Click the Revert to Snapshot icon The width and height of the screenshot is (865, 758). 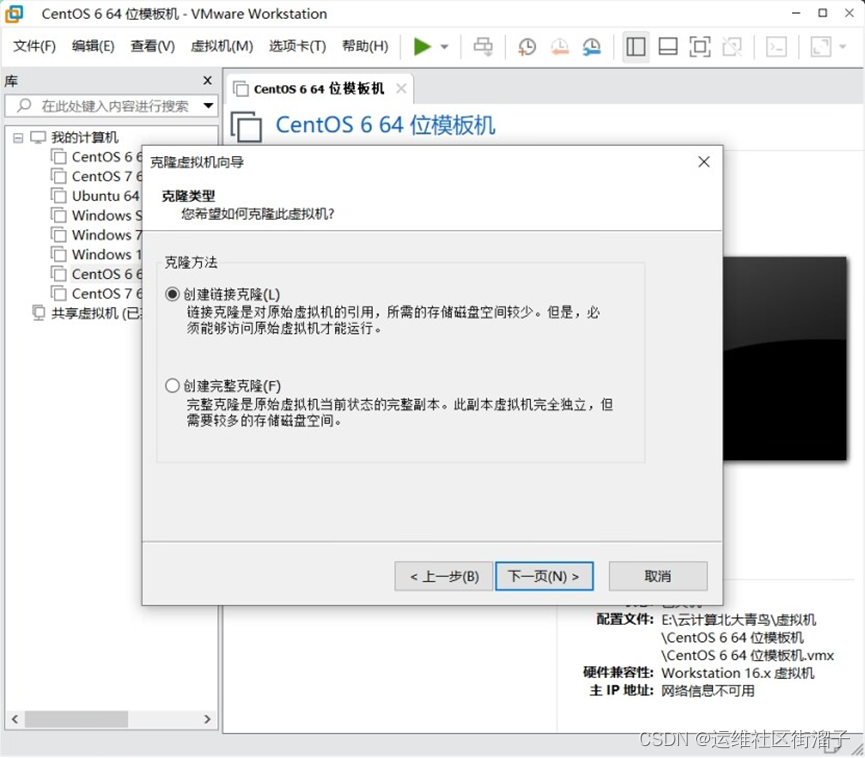coord(559,47)
